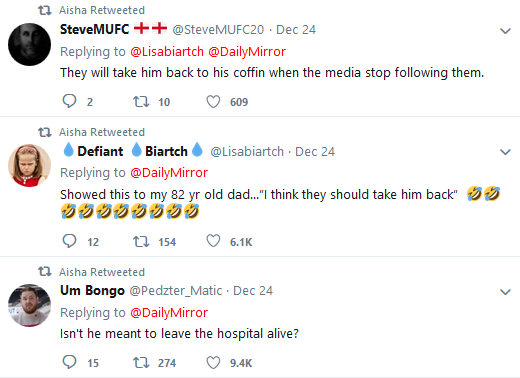The width and height of the screenshot is (520, 378).
Task: View SteveMUFC's dark profile picture
Action: pyautogui.click(x=29, y=44)
